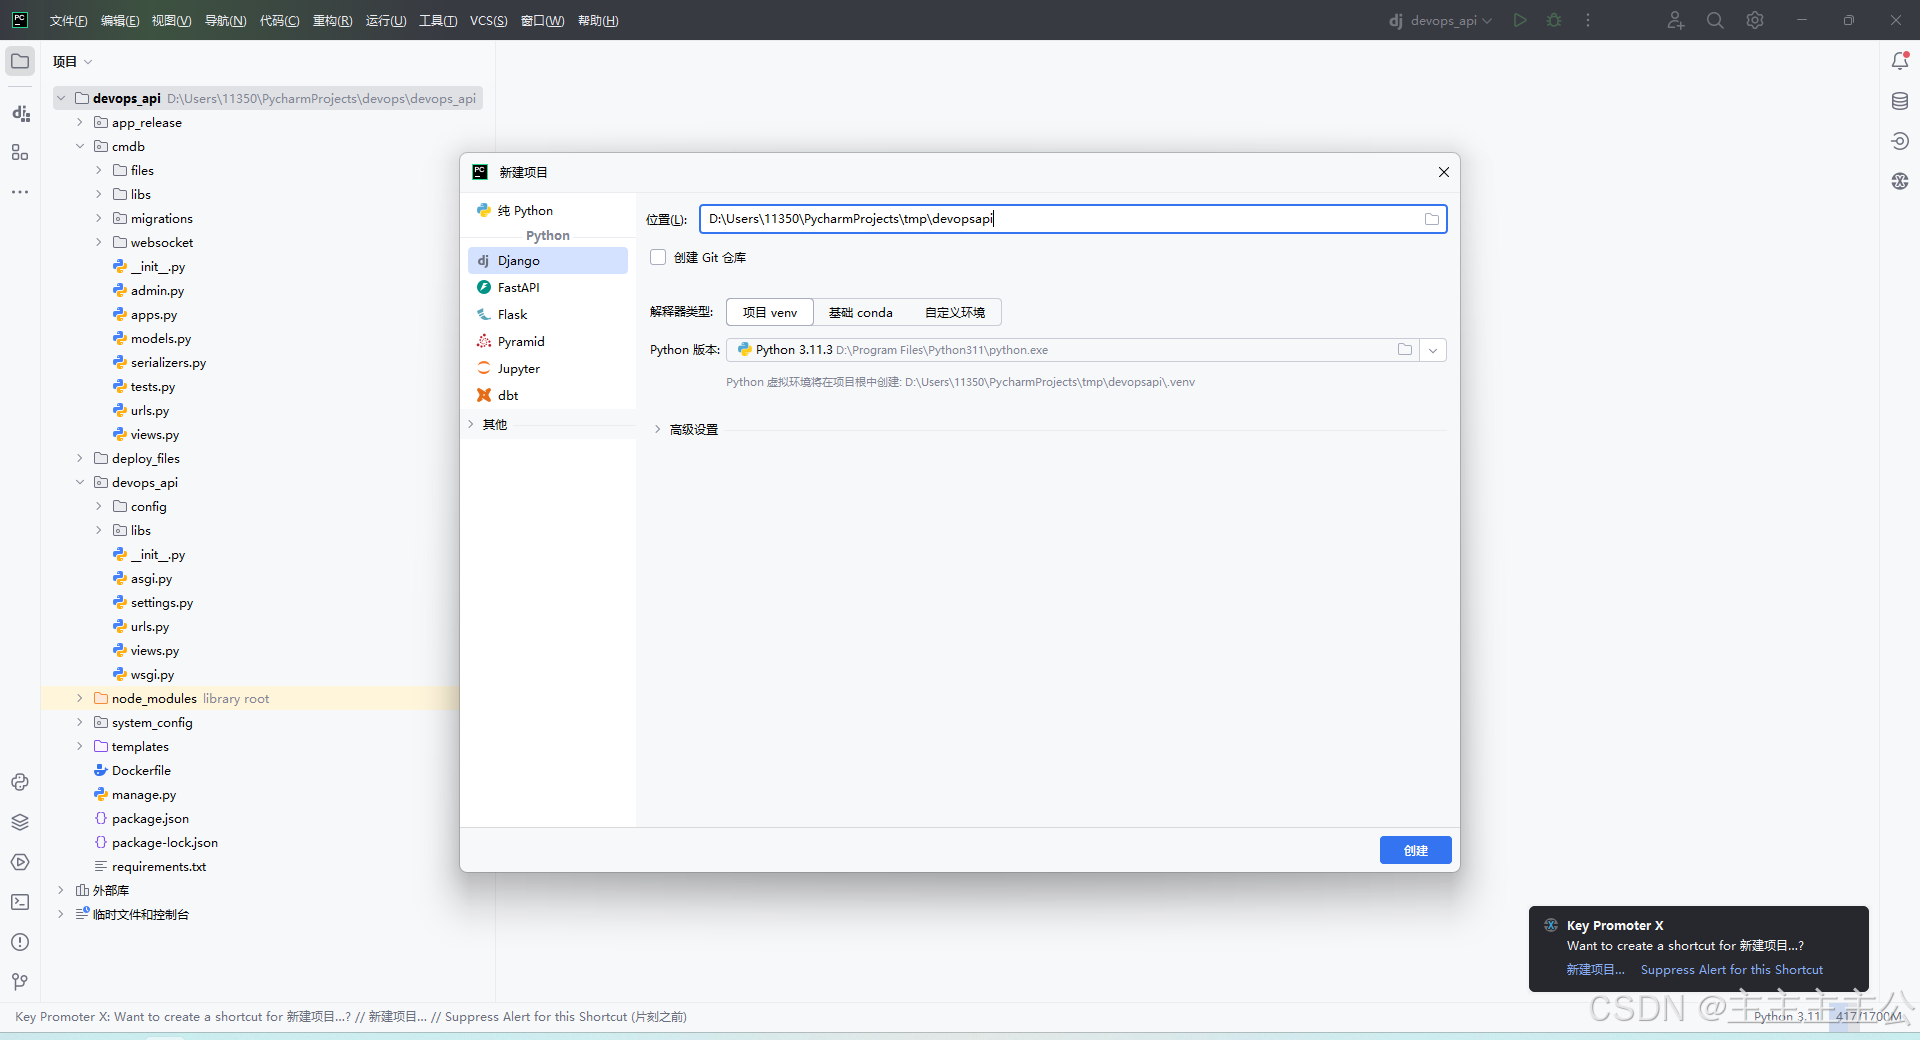Open the Project tool window folder icon
This screenshot has width=1920, height=1040.
click(20, 61)
